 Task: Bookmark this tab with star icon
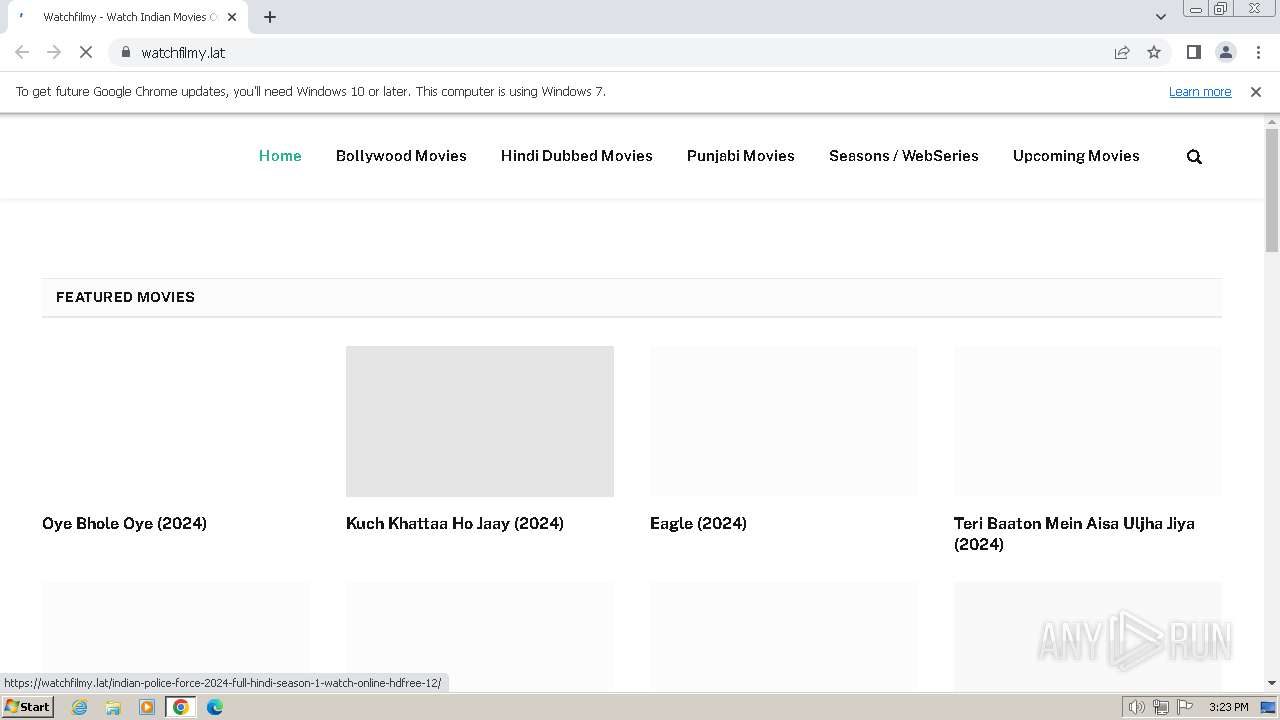1154,52
